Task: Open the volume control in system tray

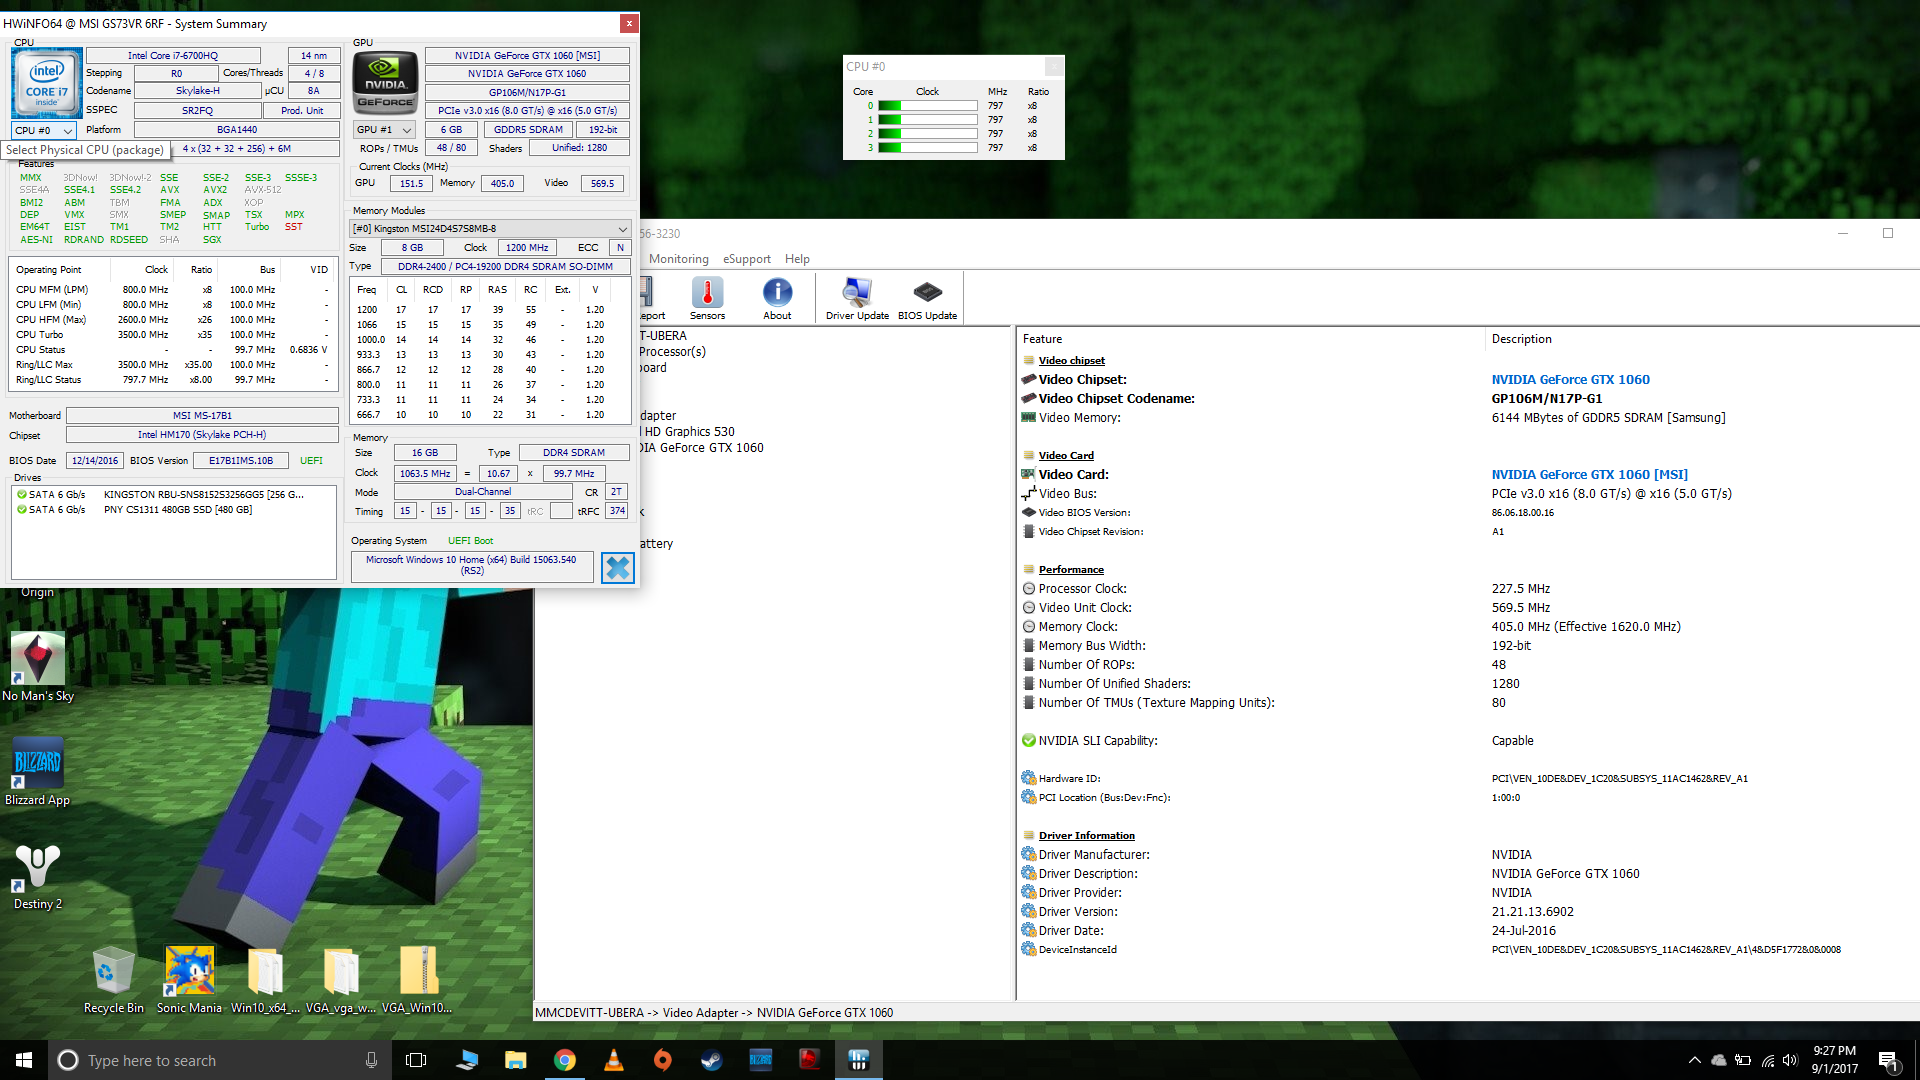Action: tap(1790, 1060)
